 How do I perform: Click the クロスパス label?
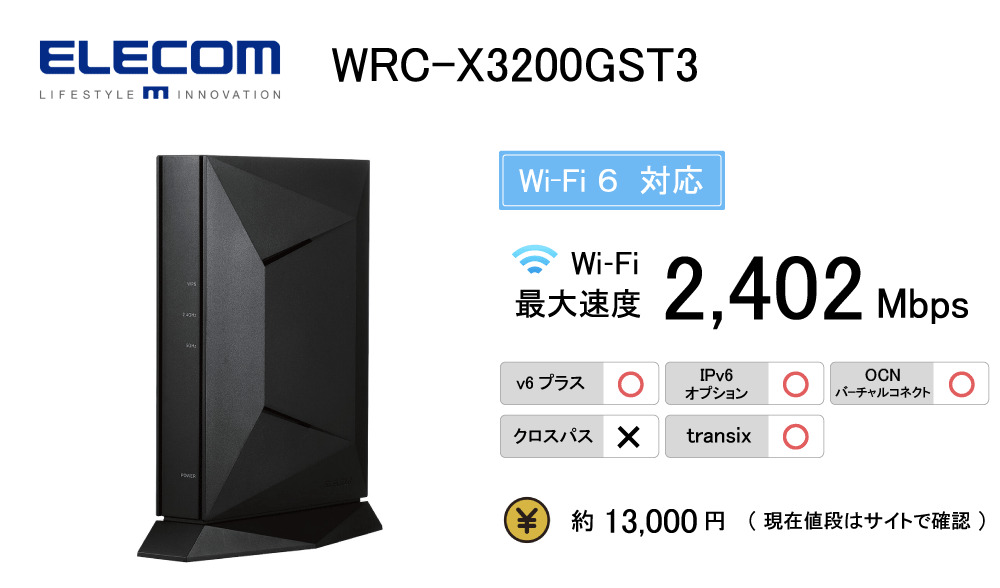pos(553,436)
